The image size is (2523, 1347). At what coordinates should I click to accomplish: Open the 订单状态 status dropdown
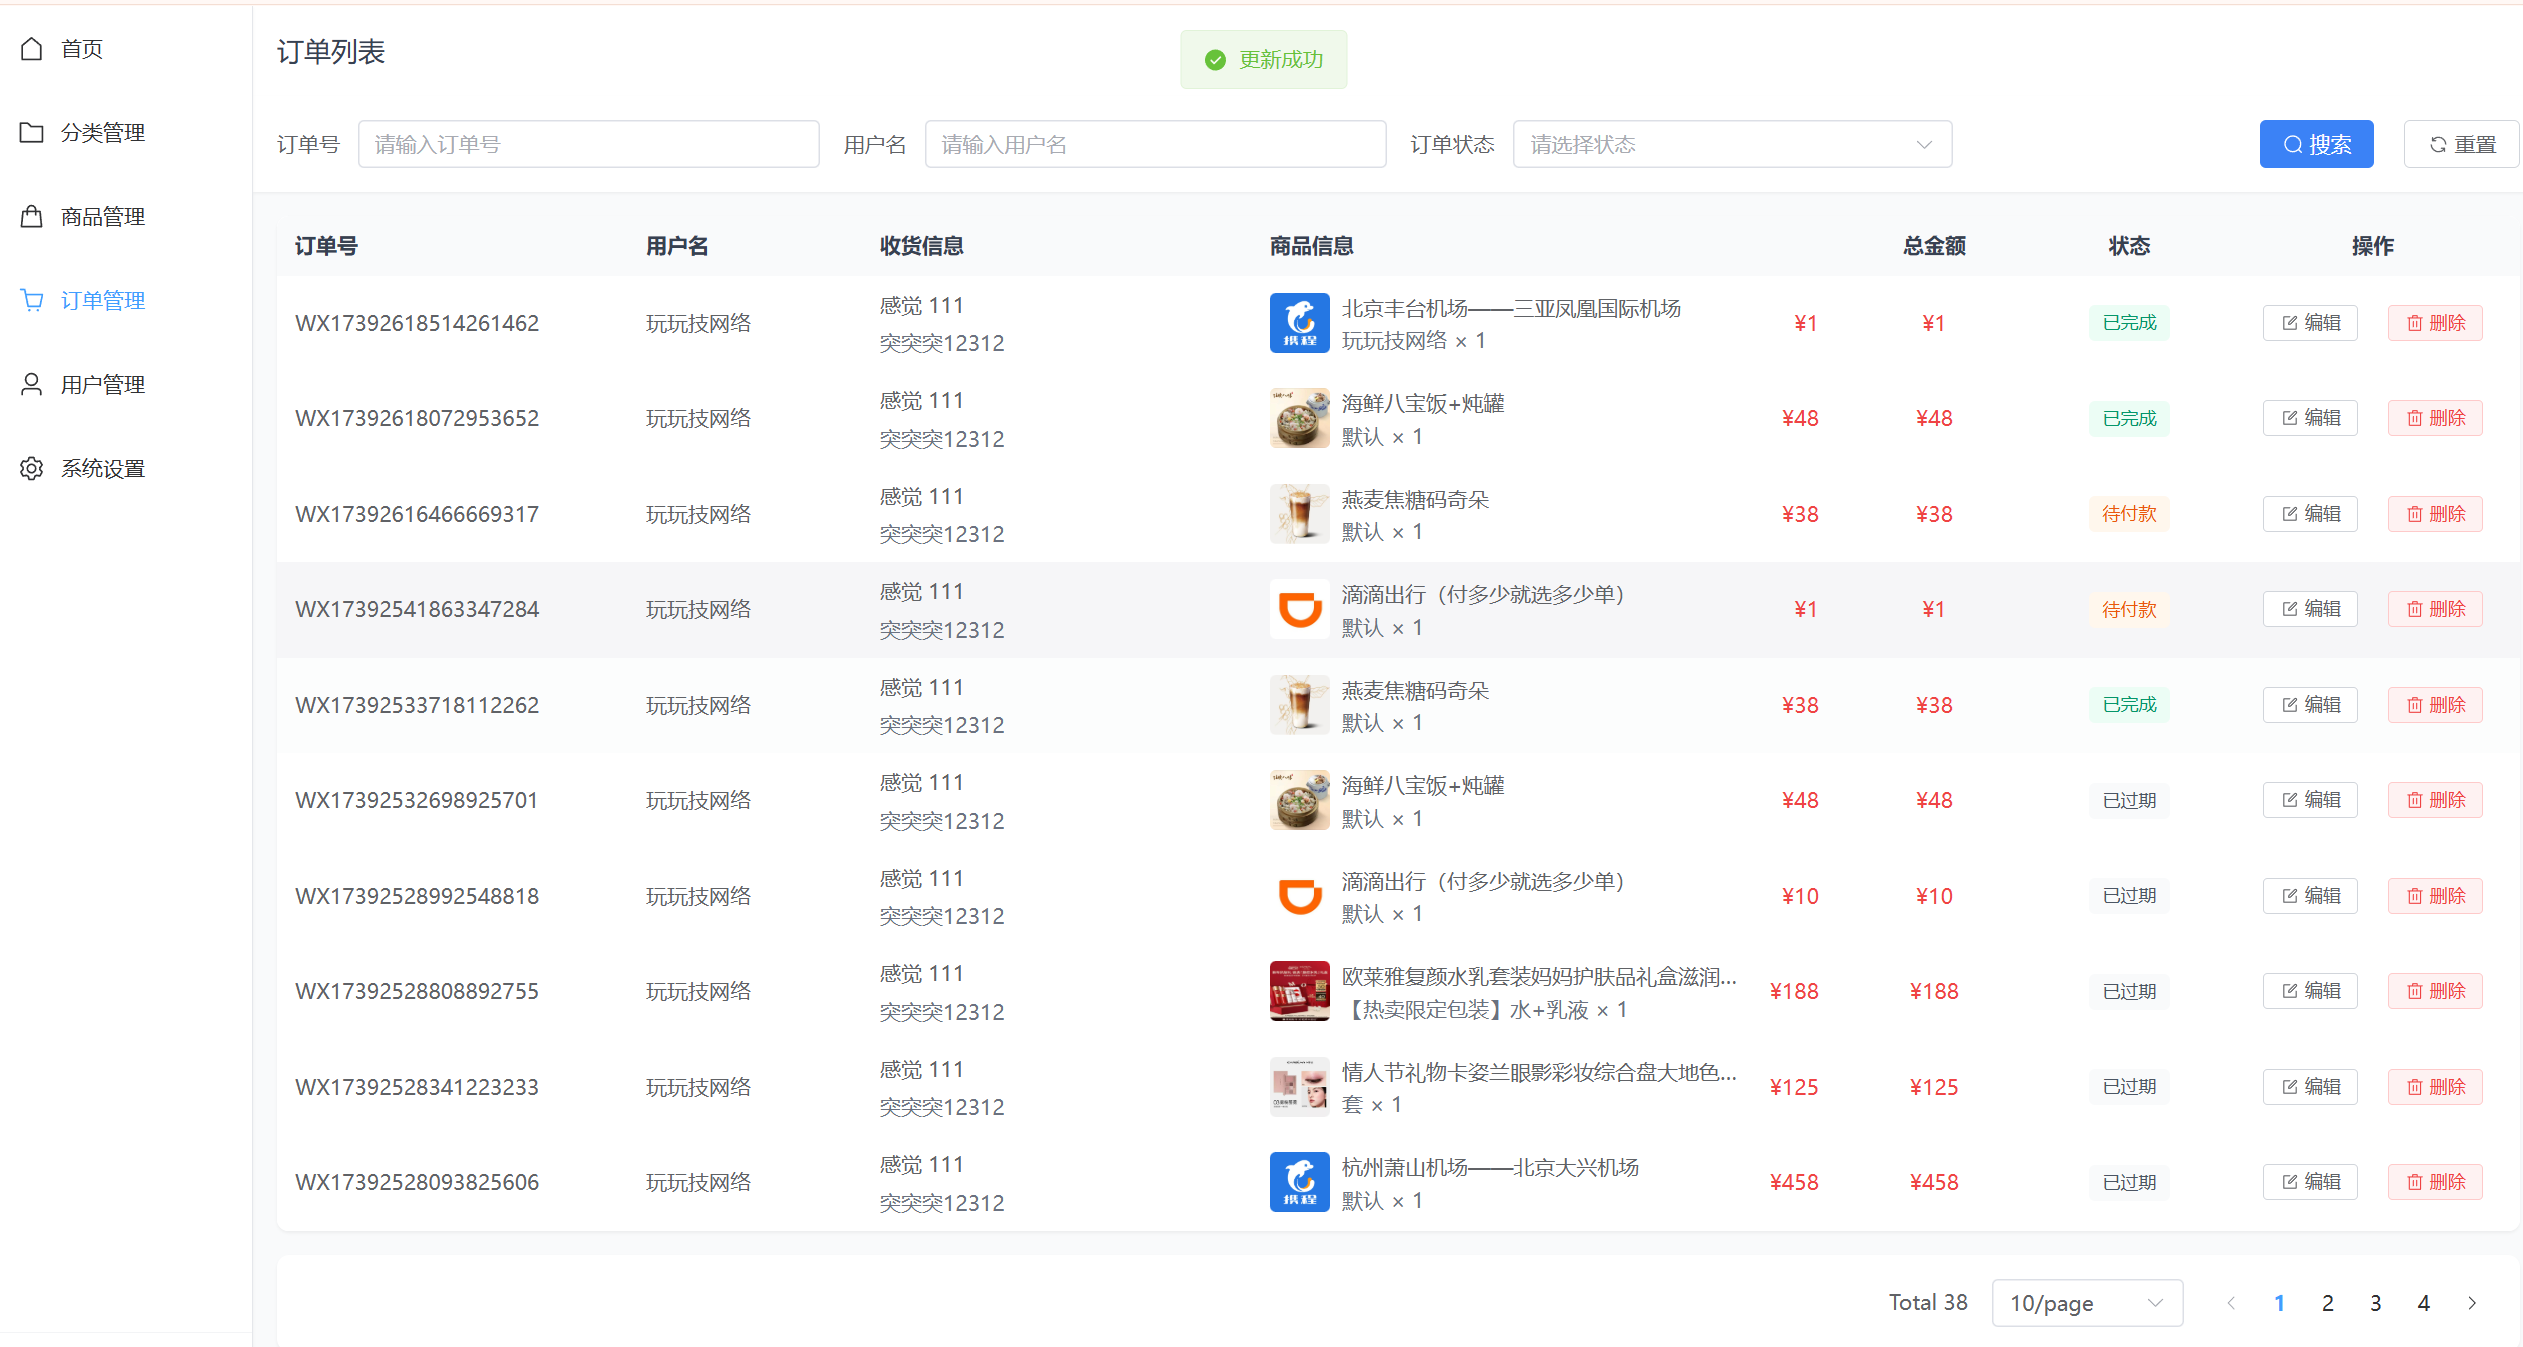tap(1731, 145)
